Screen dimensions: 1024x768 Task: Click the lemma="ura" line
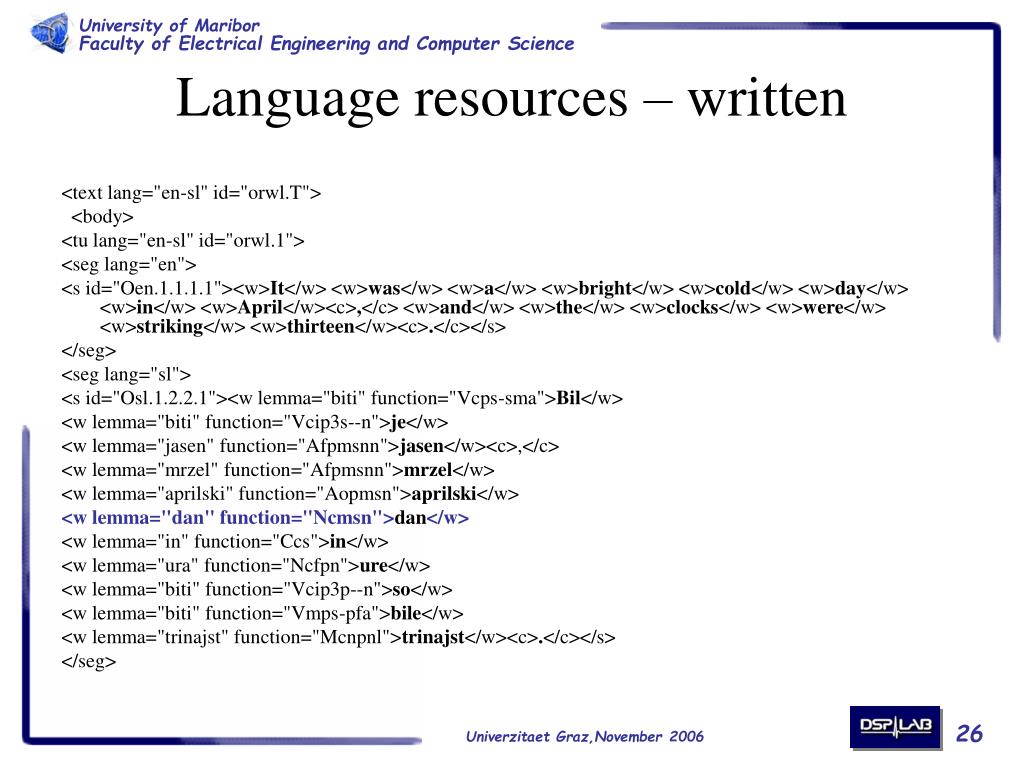(x=246, y=566)
